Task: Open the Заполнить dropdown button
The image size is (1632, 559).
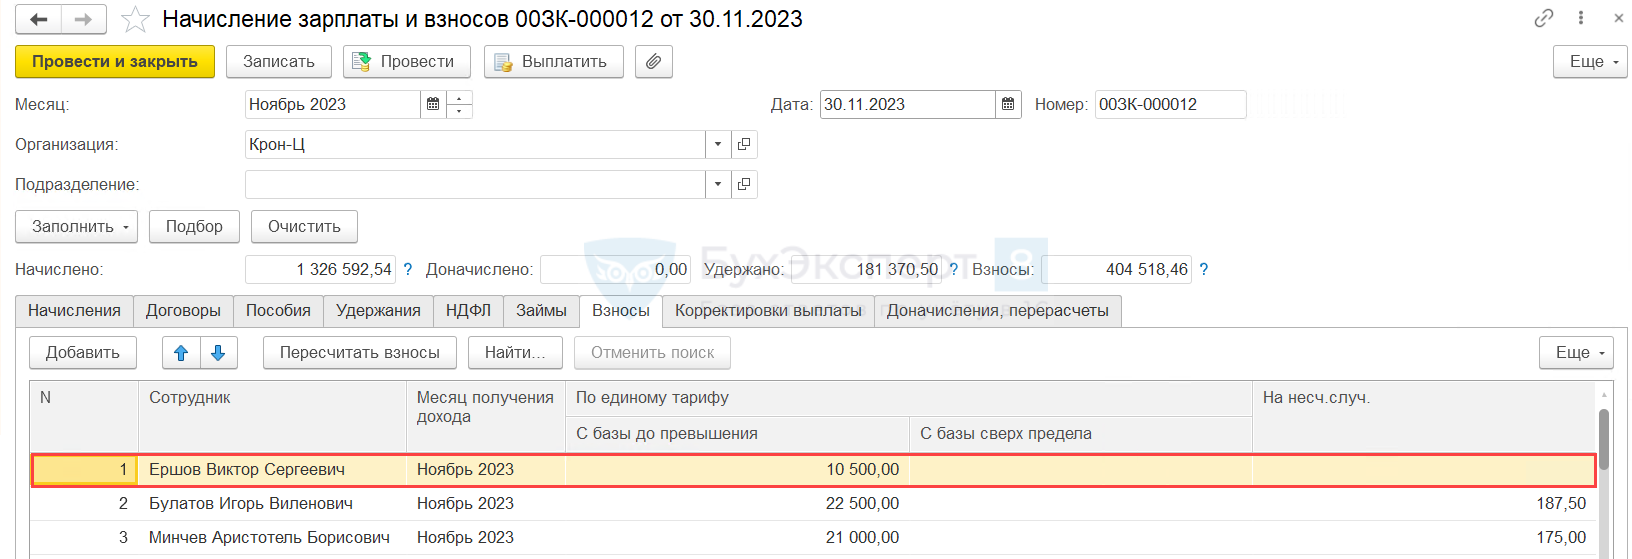Action: [76, 226]
